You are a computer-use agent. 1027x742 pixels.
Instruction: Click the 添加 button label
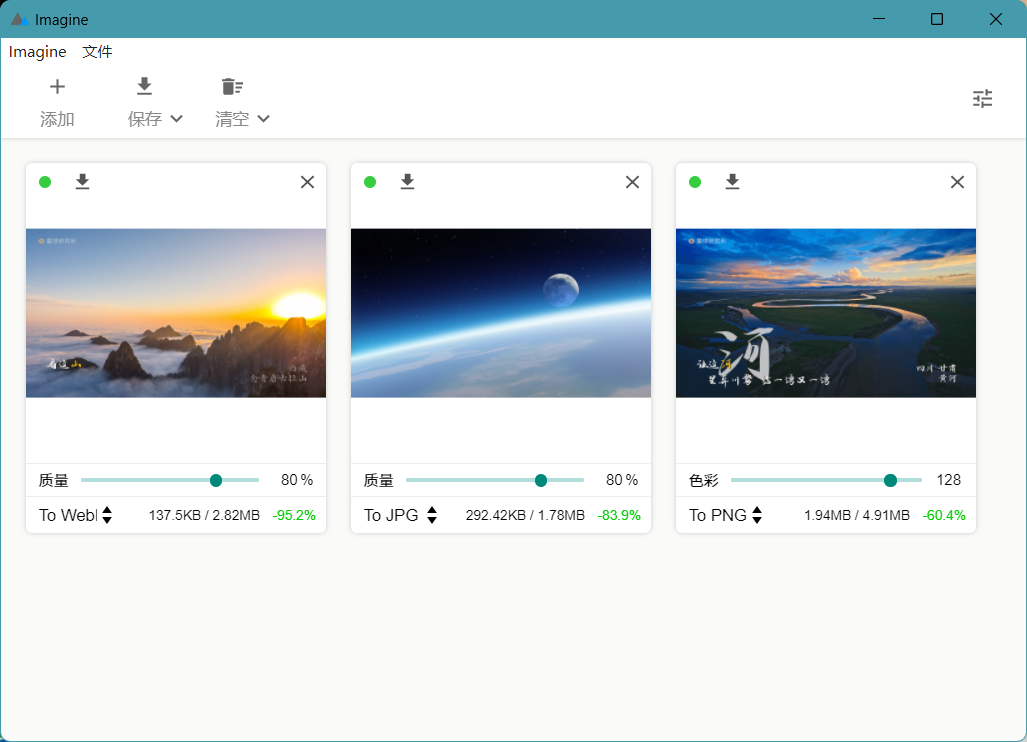tap(57, 119)
